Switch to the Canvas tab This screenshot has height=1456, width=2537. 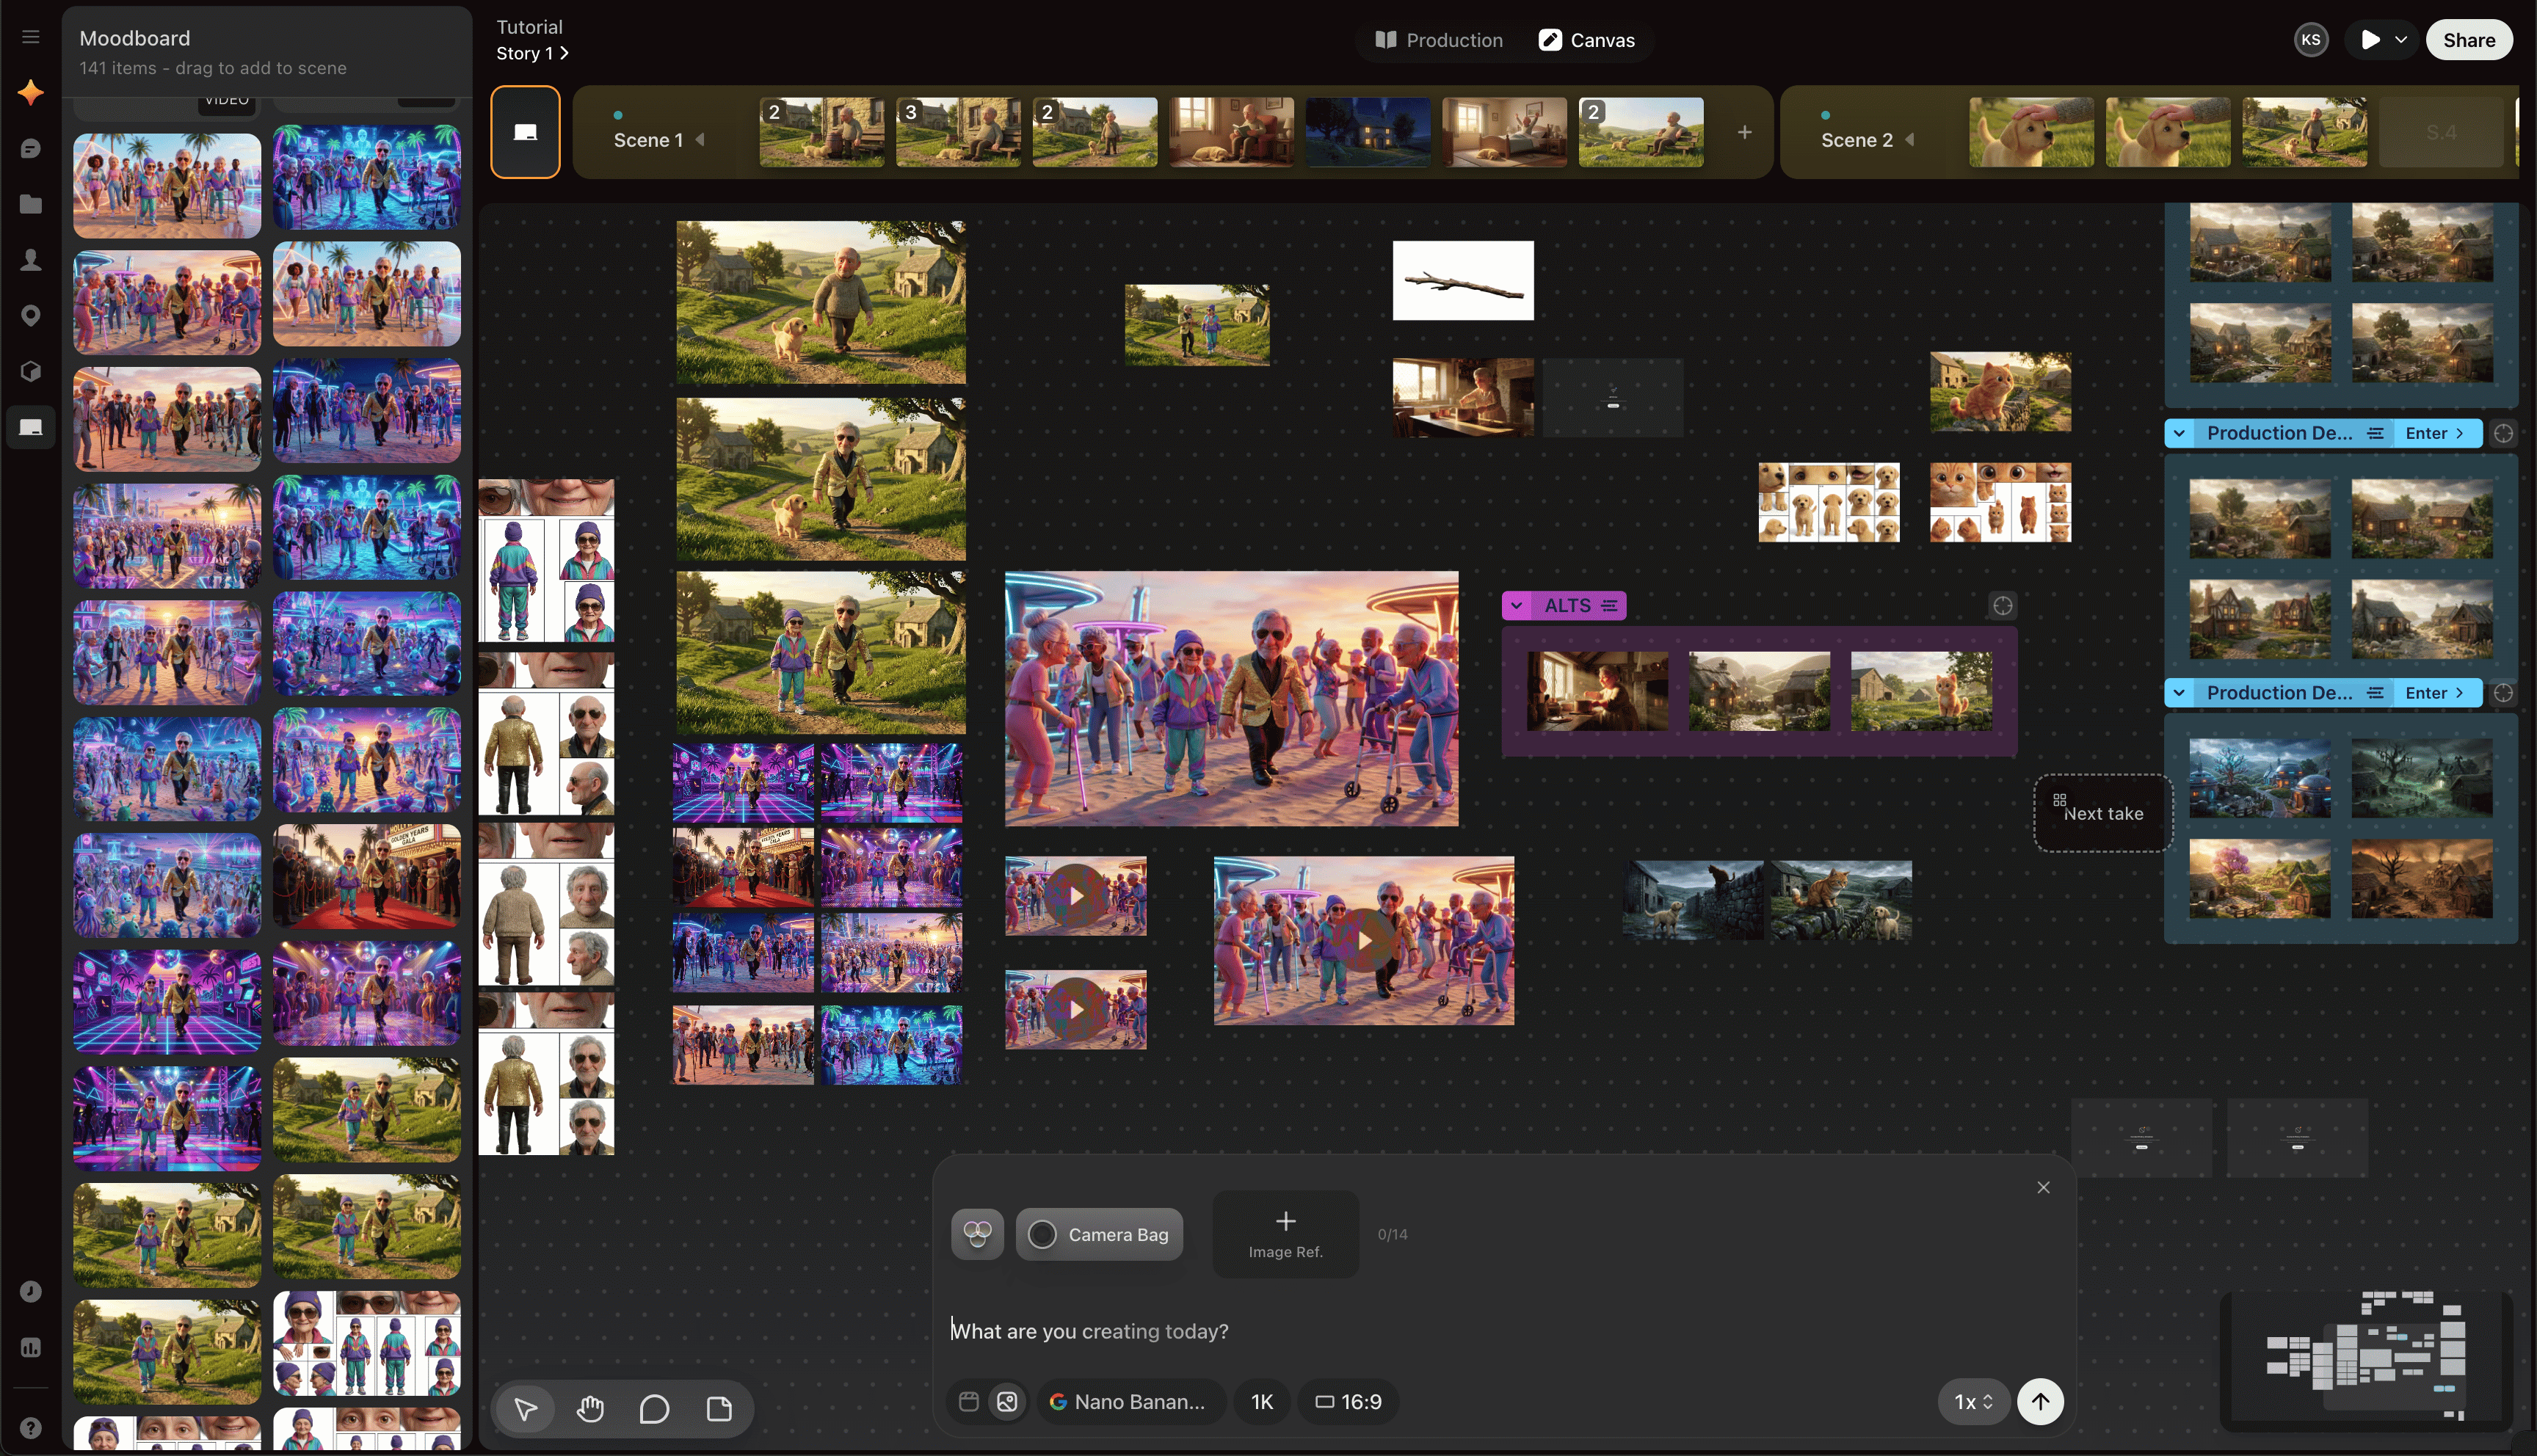(1587, 40)
